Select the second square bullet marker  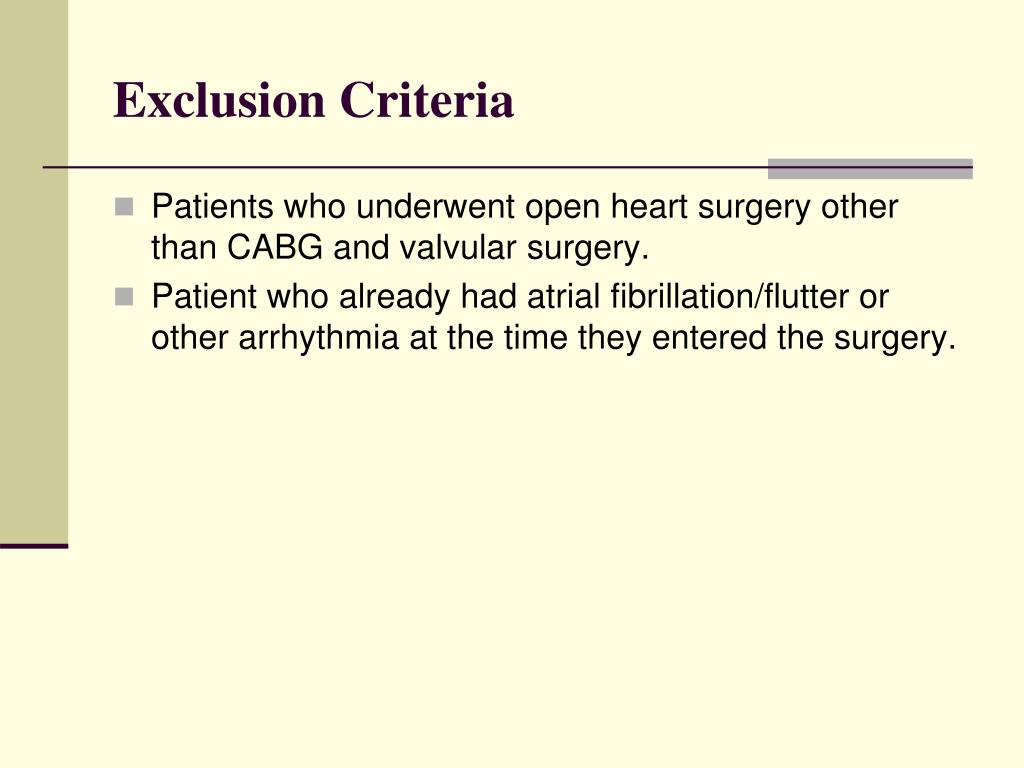[123, 297]
